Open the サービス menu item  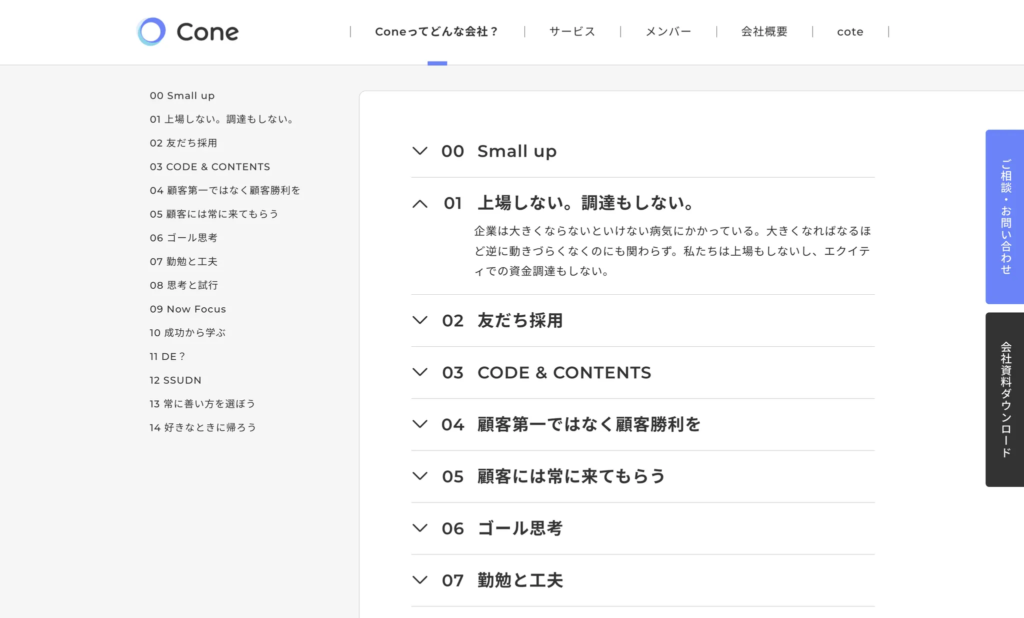[572, 32]
